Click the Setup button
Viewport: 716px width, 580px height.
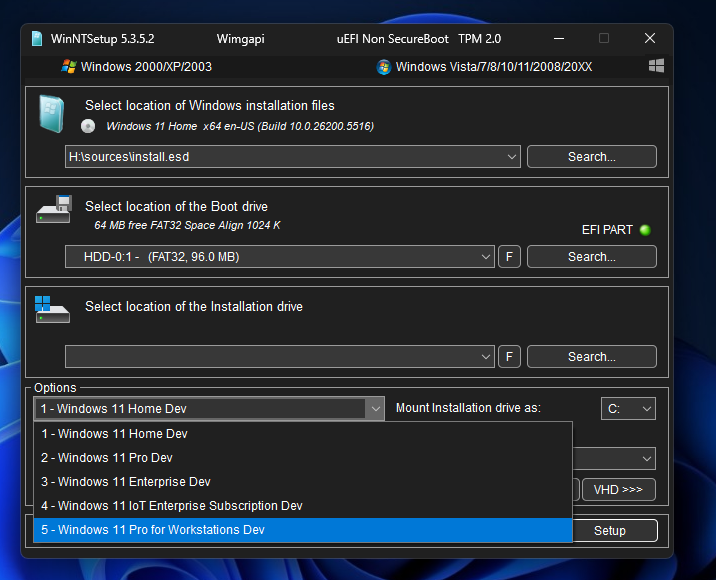pos(614,531)
